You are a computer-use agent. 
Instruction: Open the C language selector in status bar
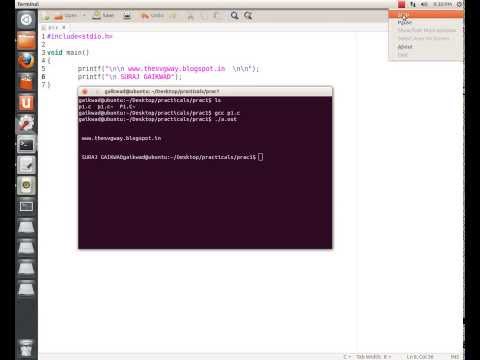[x=347, y=357]
